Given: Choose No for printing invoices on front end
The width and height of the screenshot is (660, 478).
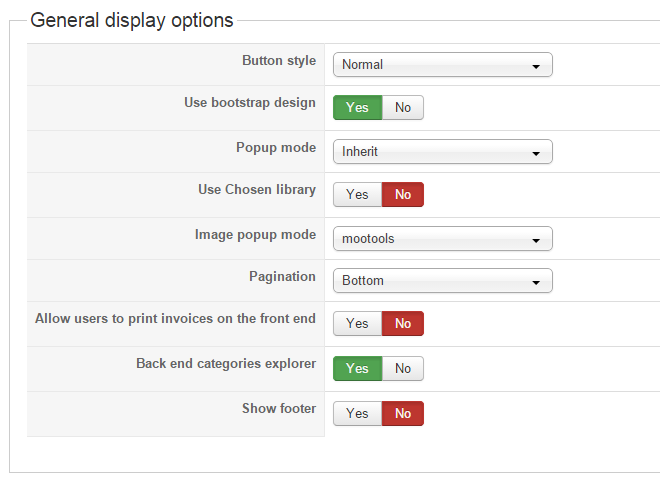Looking at the screenshot, I should click(x=403, y=324).
